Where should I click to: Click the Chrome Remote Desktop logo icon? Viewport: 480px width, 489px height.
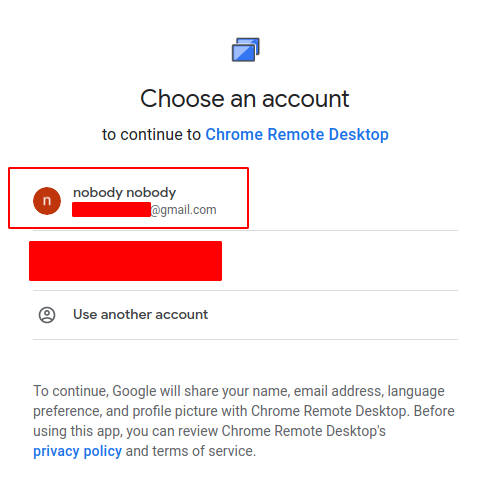246,50
